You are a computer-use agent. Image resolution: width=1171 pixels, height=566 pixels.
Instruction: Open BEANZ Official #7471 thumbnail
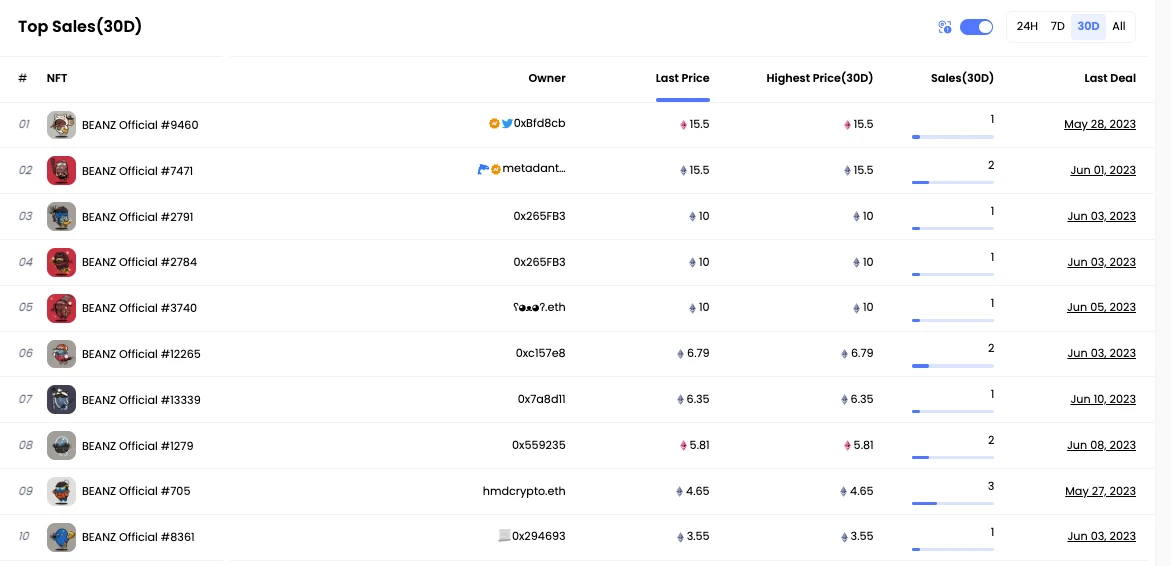(61, 171)
